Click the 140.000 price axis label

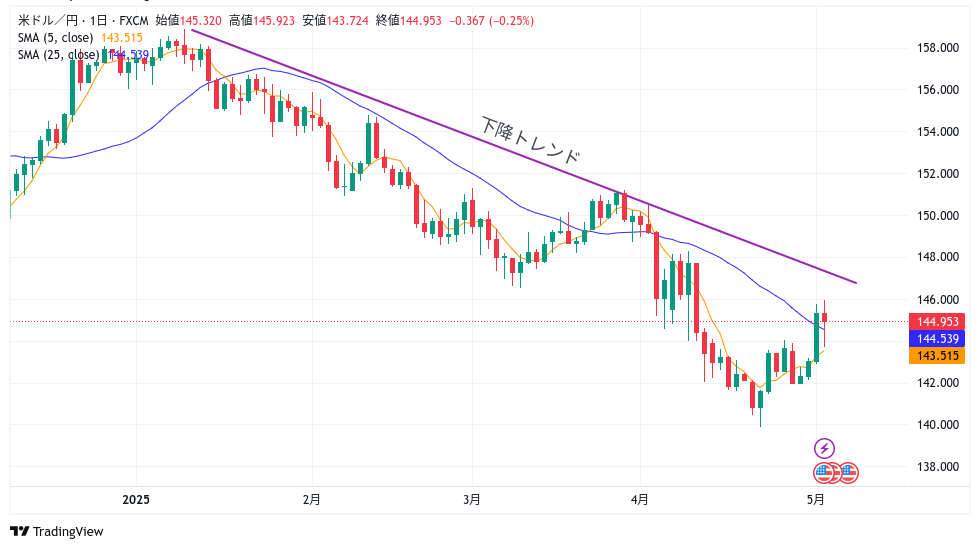[938, 425]
